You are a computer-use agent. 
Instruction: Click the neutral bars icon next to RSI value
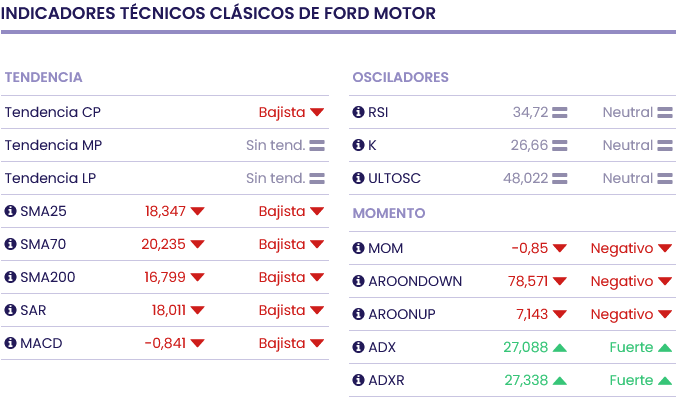pos(560,112)
